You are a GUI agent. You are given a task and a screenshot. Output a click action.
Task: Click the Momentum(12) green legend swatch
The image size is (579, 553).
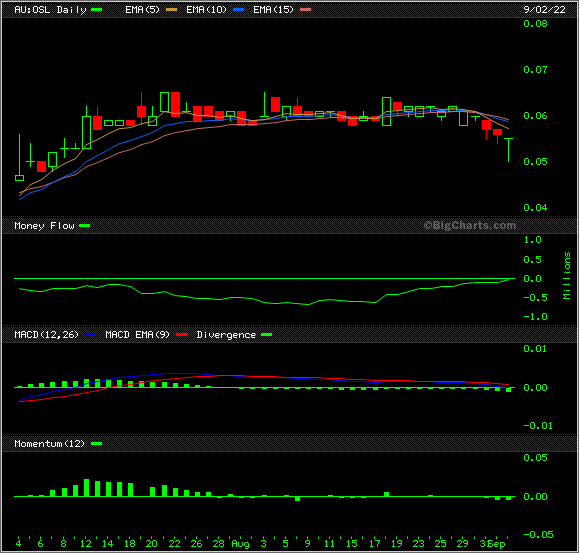[x=96, y=443]
